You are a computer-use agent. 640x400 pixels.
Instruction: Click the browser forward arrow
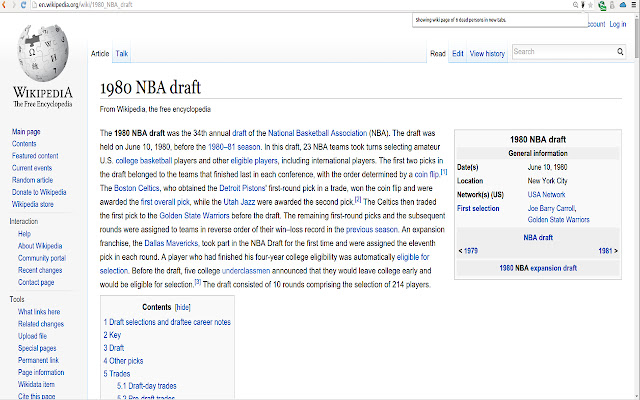point(13,5)
